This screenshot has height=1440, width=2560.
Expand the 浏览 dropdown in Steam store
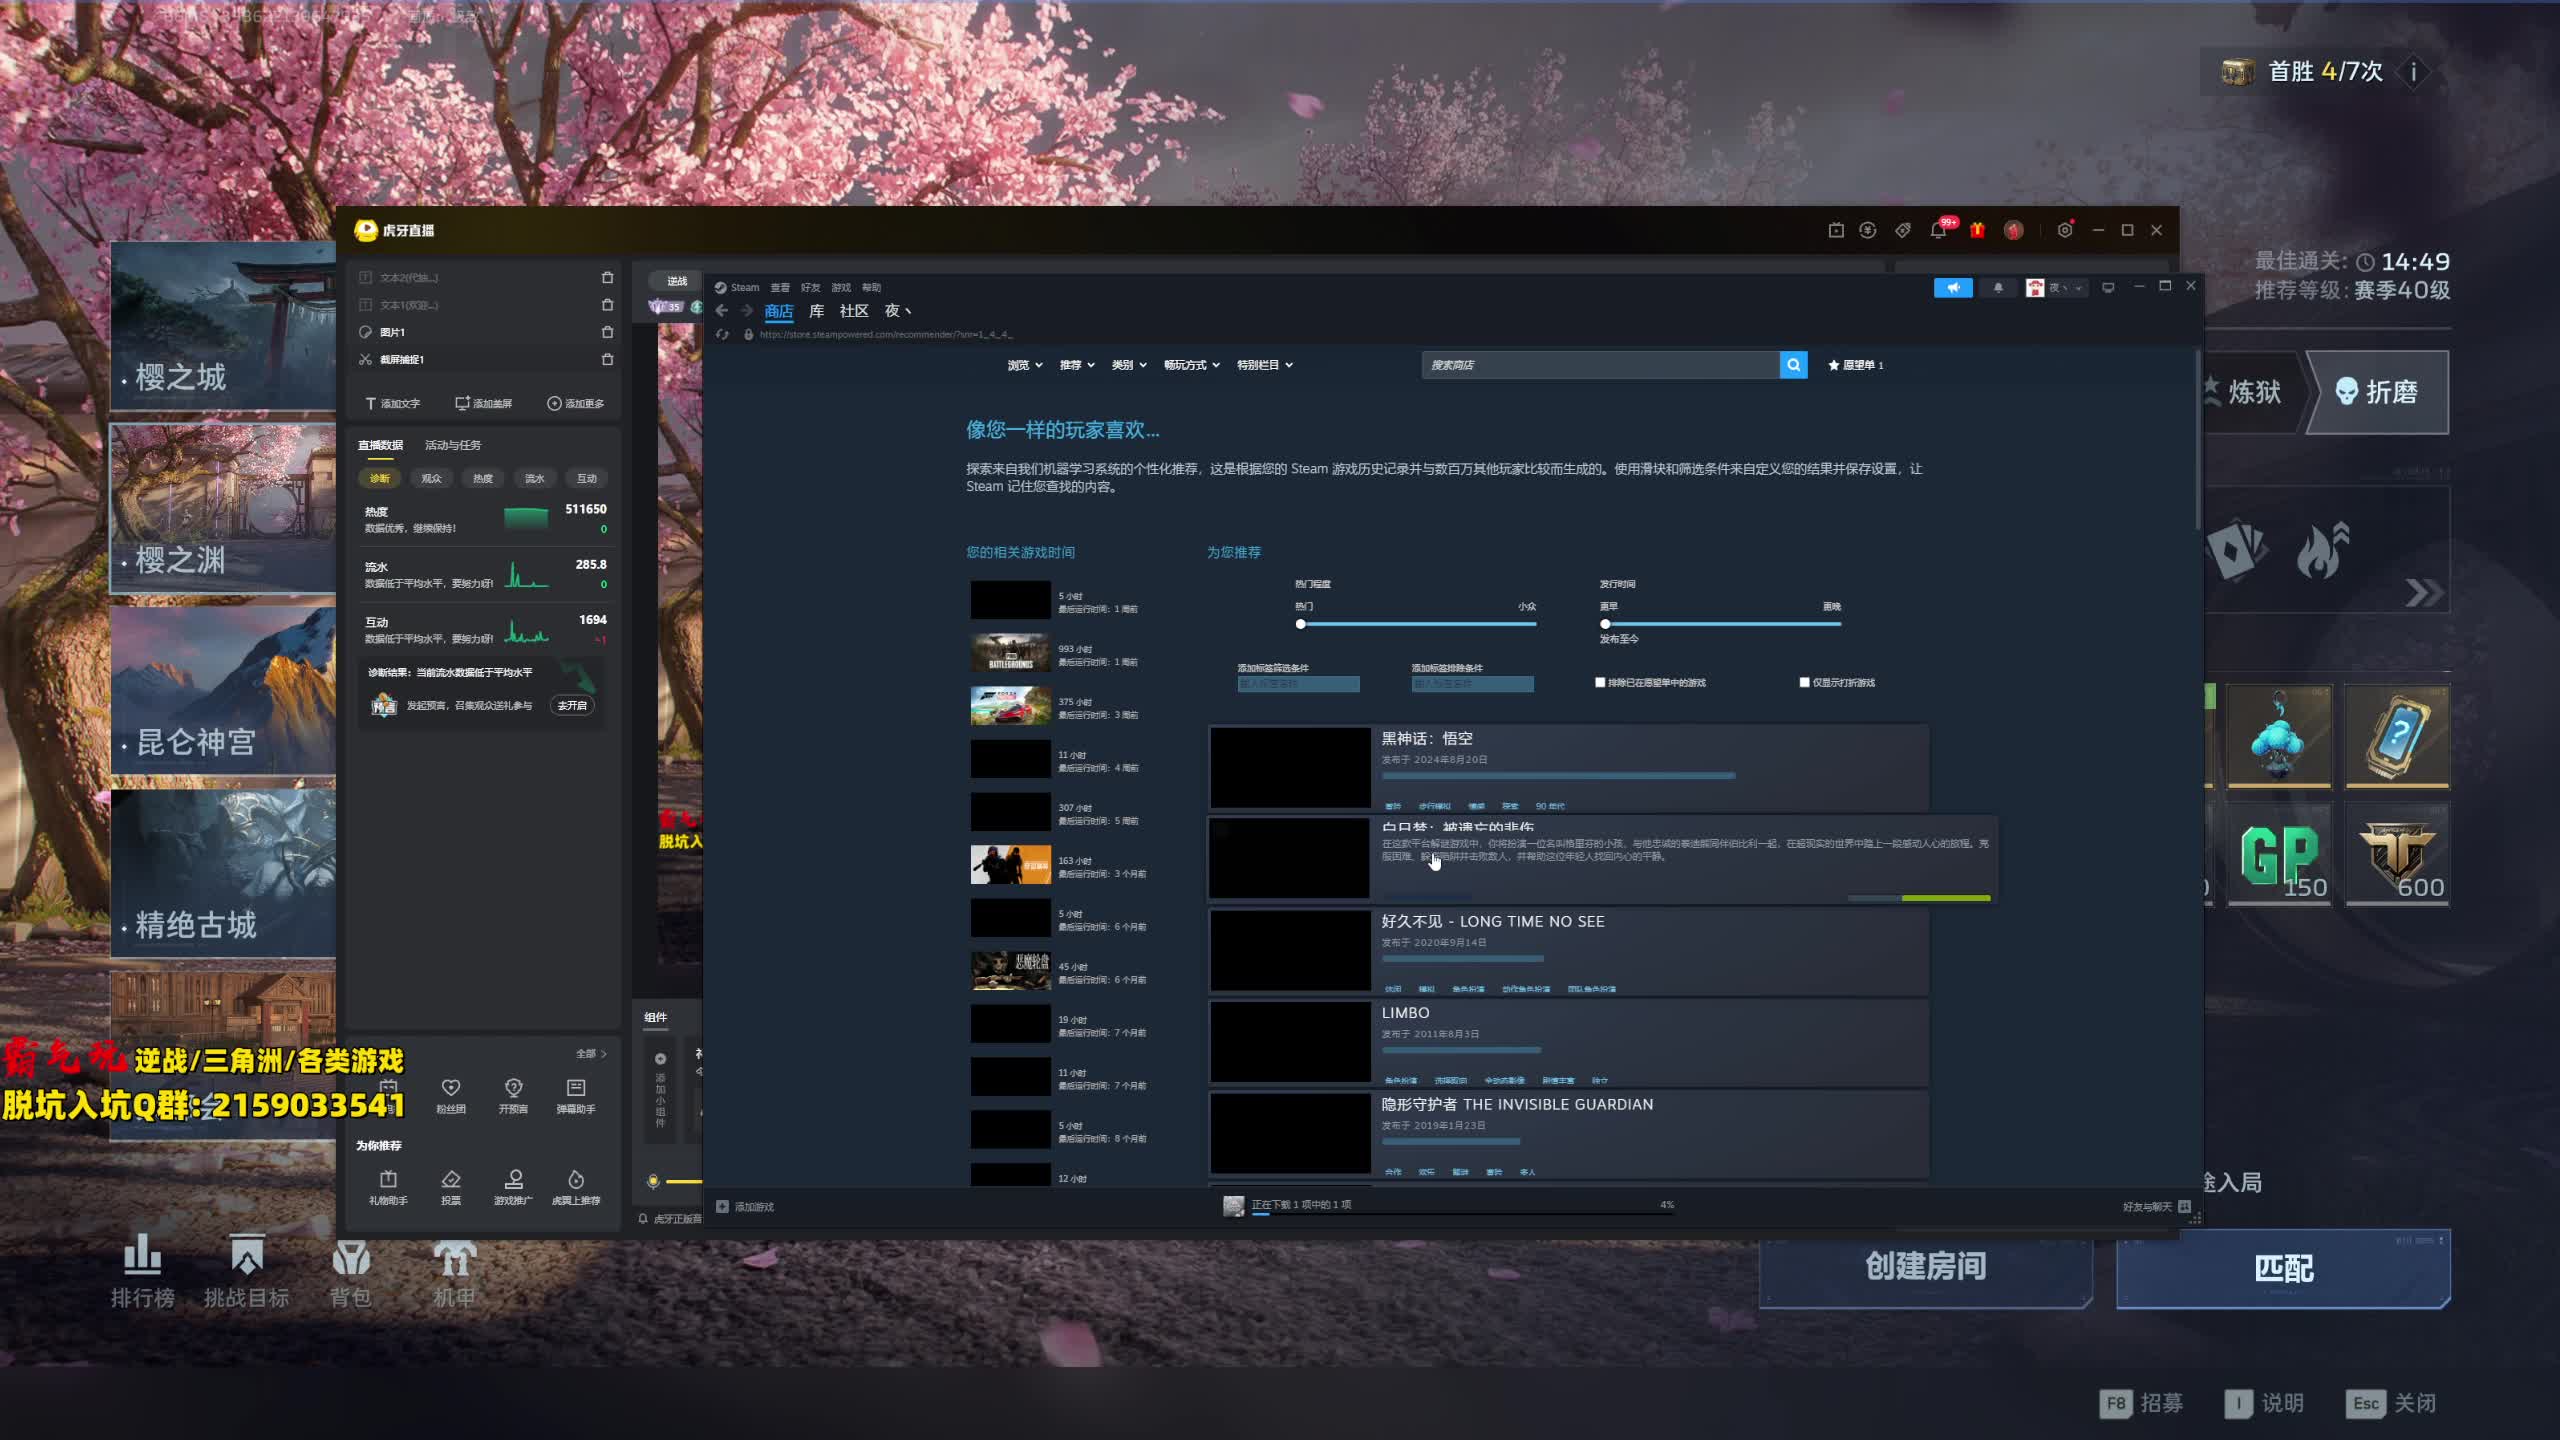tap(1025, 365)
